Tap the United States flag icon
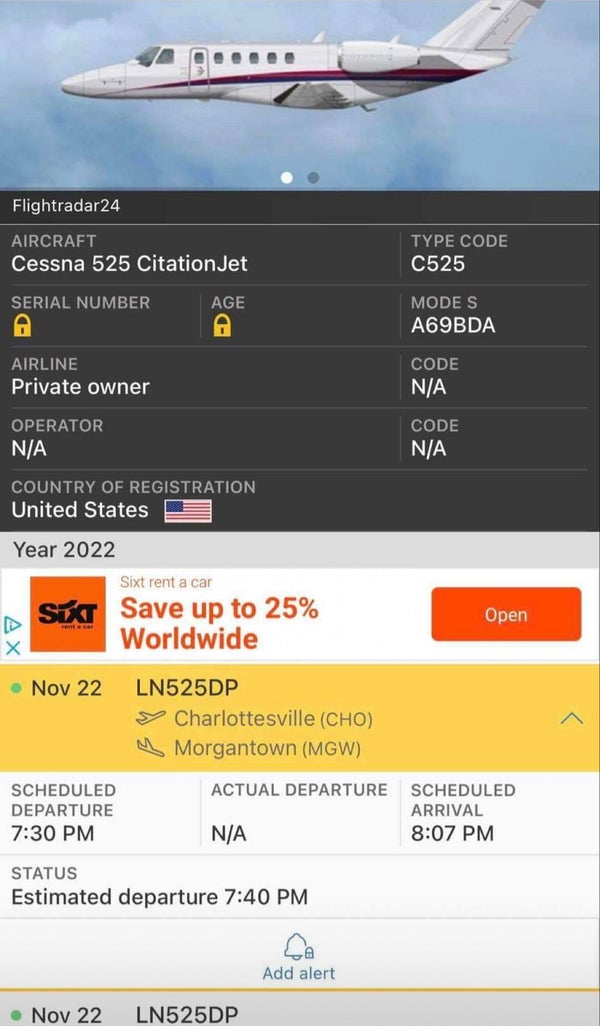The image size is (600, 1026). click(189, 511)
